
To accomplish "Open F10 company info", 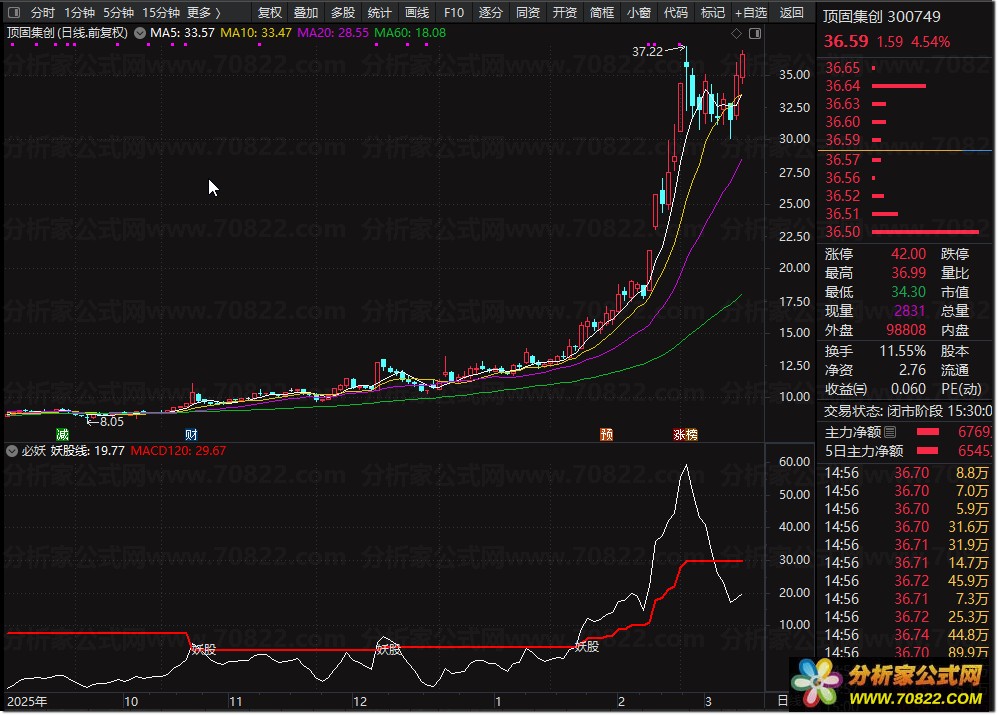I will [454, 12].
